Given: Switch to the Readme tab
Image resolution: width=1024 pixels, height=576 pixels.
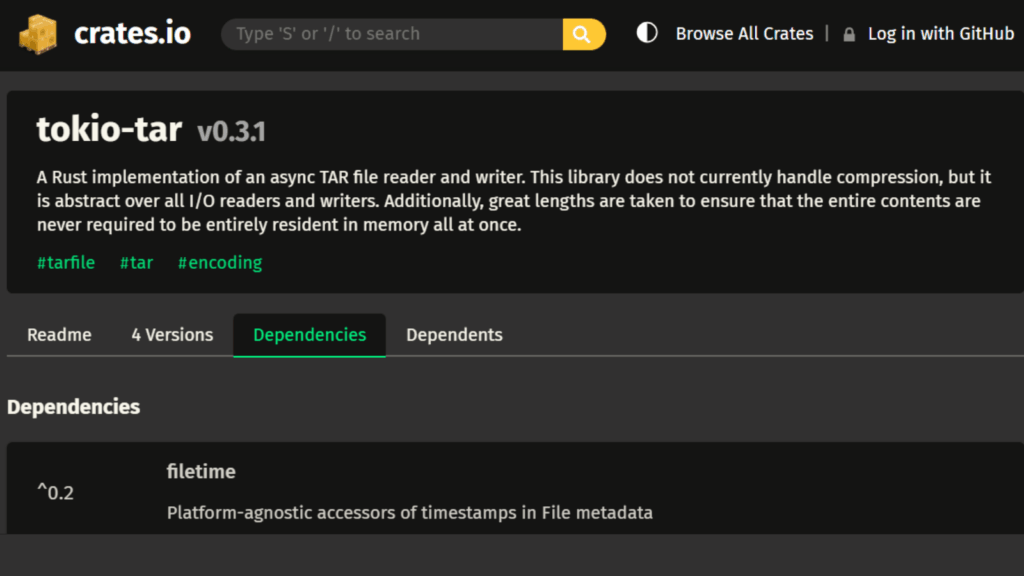Looking at the screenshot, I should [x=59, y=335].
